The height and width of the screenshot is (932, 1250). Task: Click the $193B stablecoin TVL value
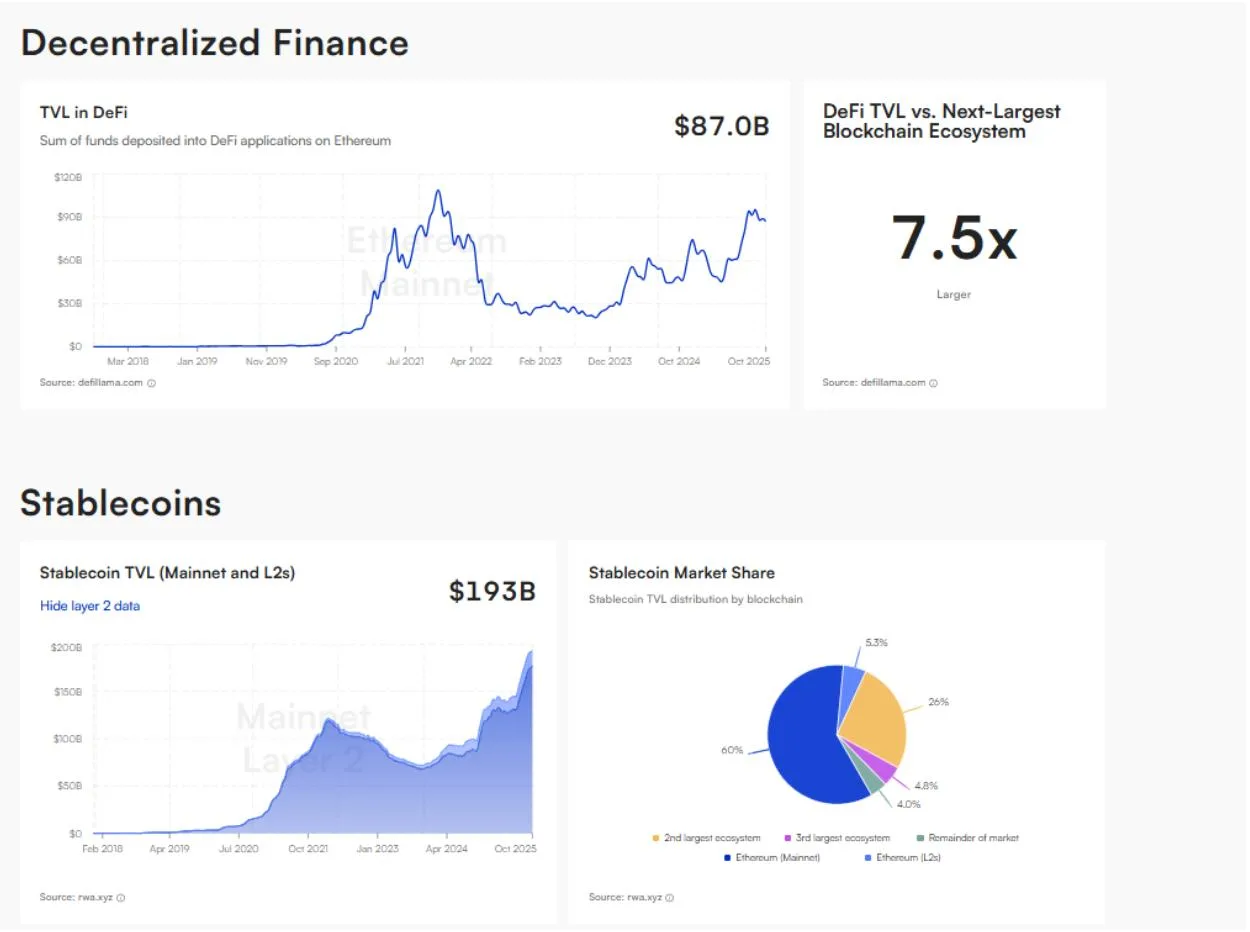[x=492, y=591]
